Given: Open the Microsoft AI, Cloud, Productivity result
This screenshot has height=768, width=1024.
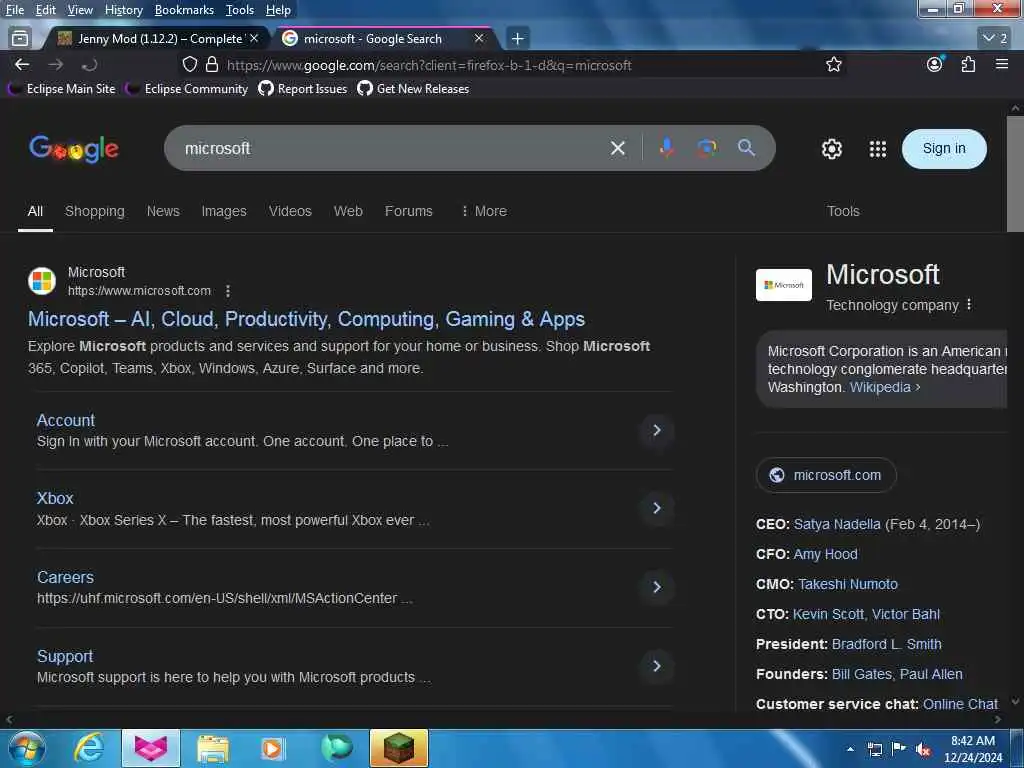Looking at the screenshot, I should (306, 319).
